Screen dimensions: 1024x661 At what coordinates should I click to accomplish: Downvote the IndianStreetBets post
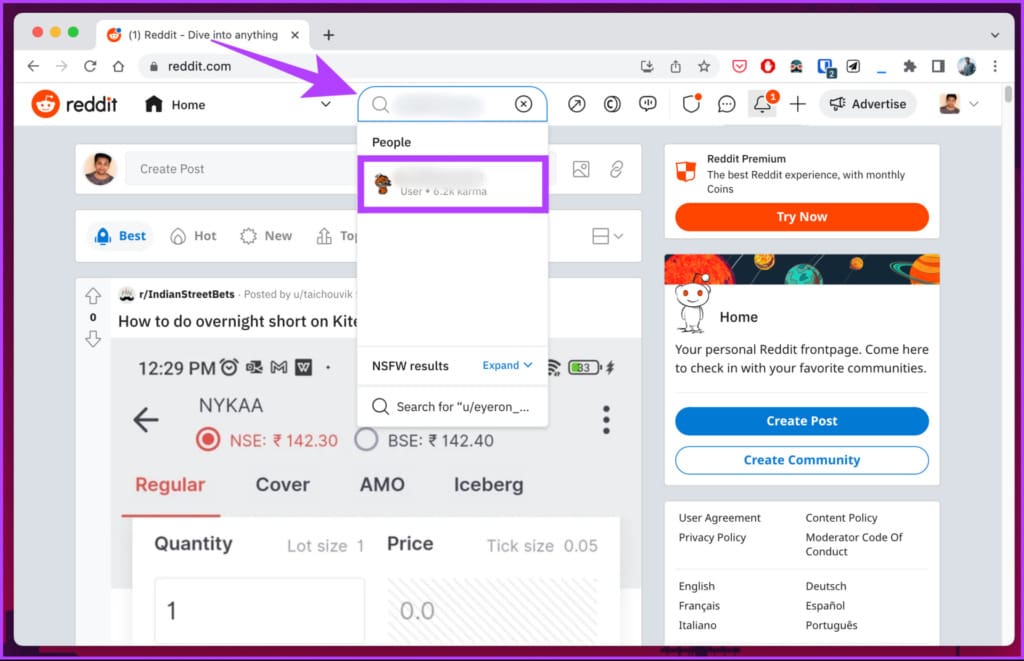click(93, 338)
